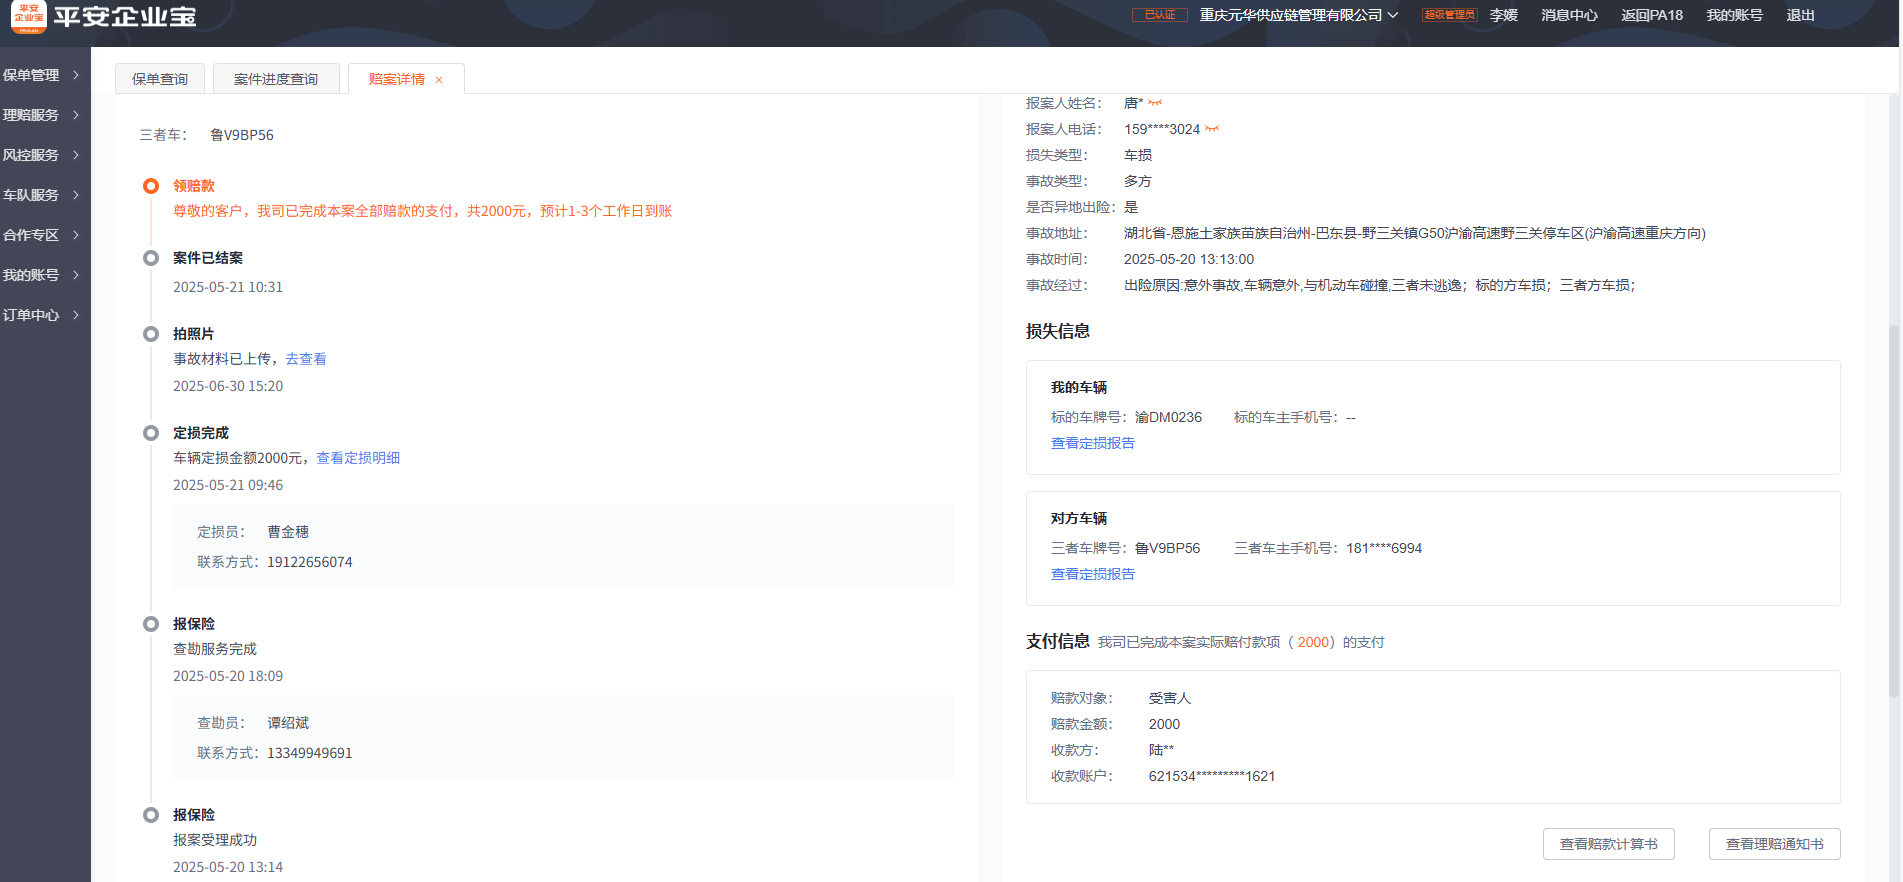1903x882 pixels.
Task: Close the 赔案详情 tab with its X icon
Action: point(439,80)
